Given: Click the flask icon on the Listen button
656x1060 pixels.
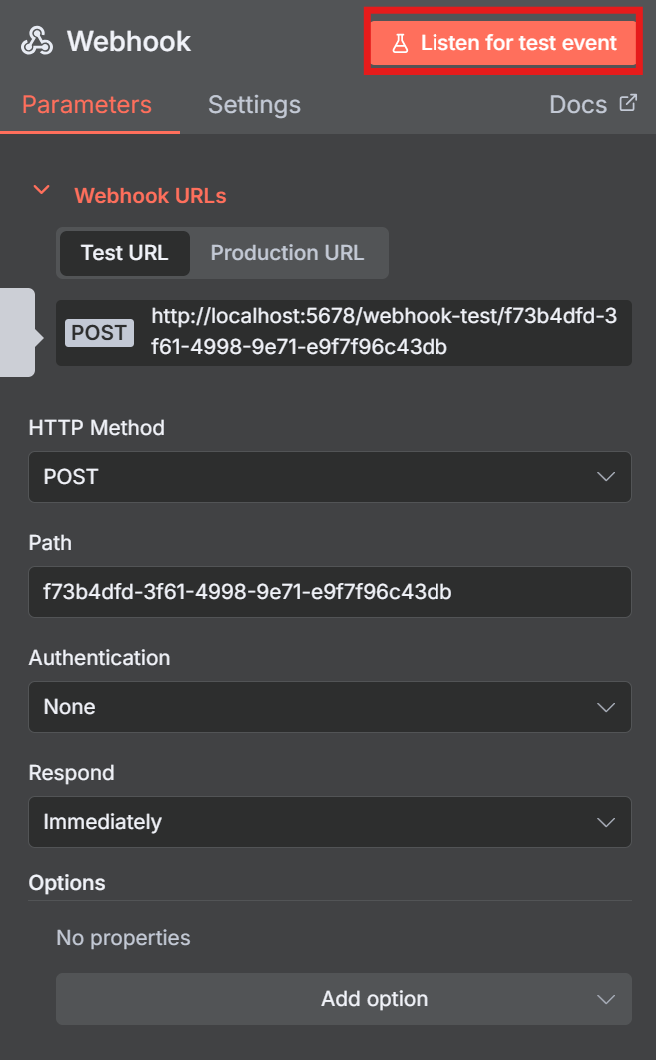Looking at the screenshot, I should [x=400, y=44].
